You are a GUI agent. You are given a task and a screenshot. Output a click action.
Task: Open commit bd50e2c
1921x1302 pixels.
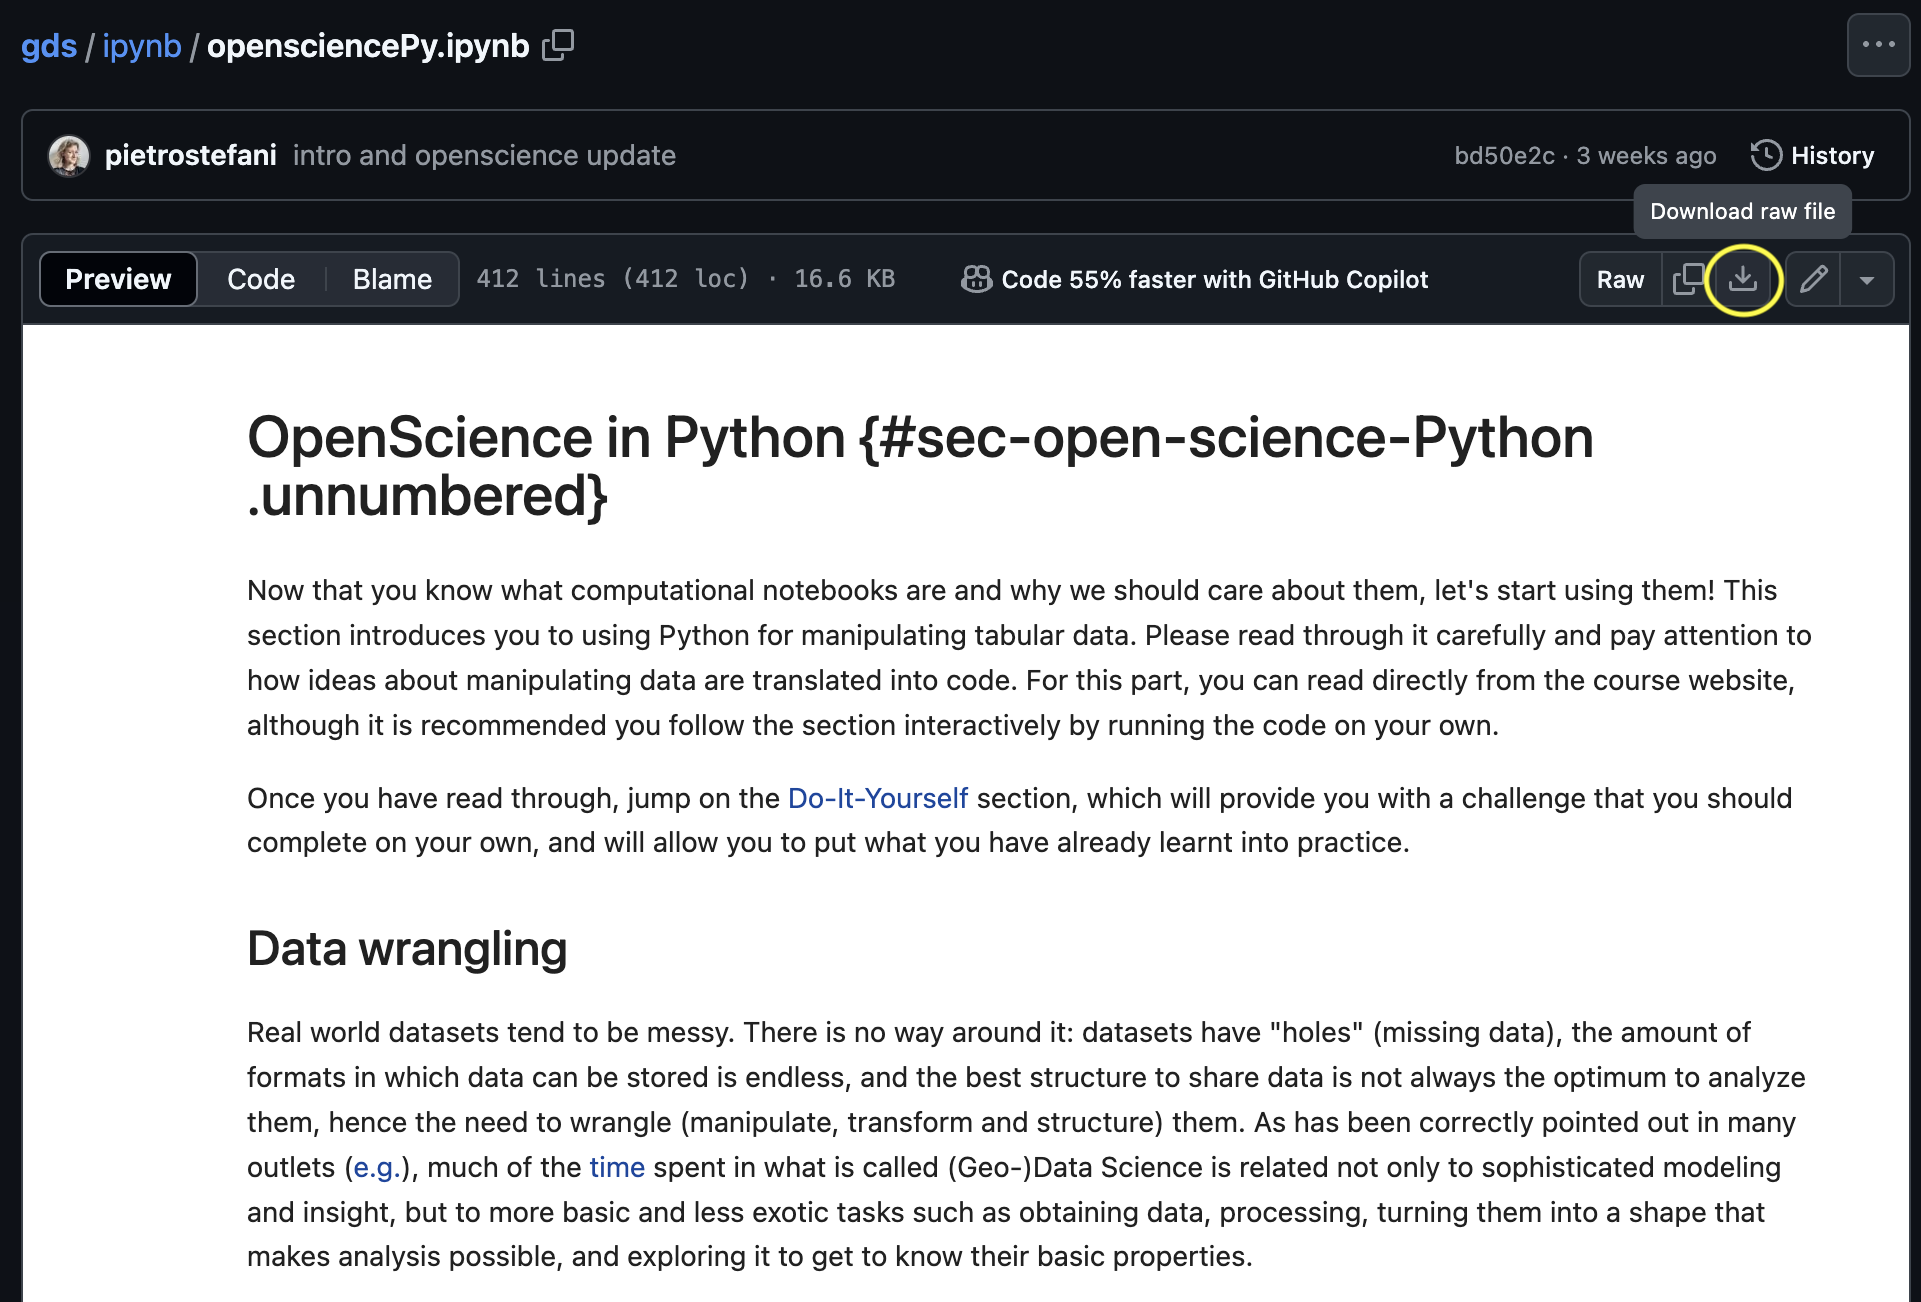(1504, 155)
